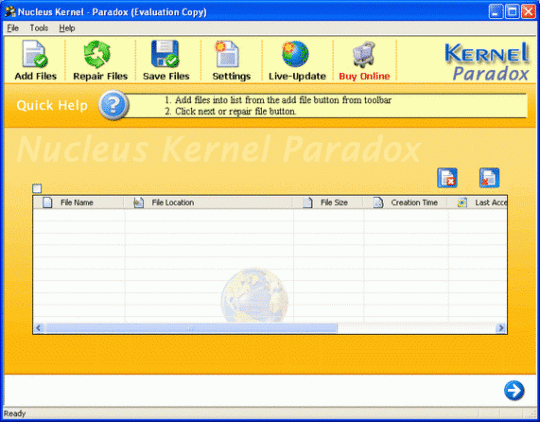This screenshot has width=540, height=422.
Task: Click the Quick Help question mark icon
Action: pyautogui.click(x=113, y=105)
